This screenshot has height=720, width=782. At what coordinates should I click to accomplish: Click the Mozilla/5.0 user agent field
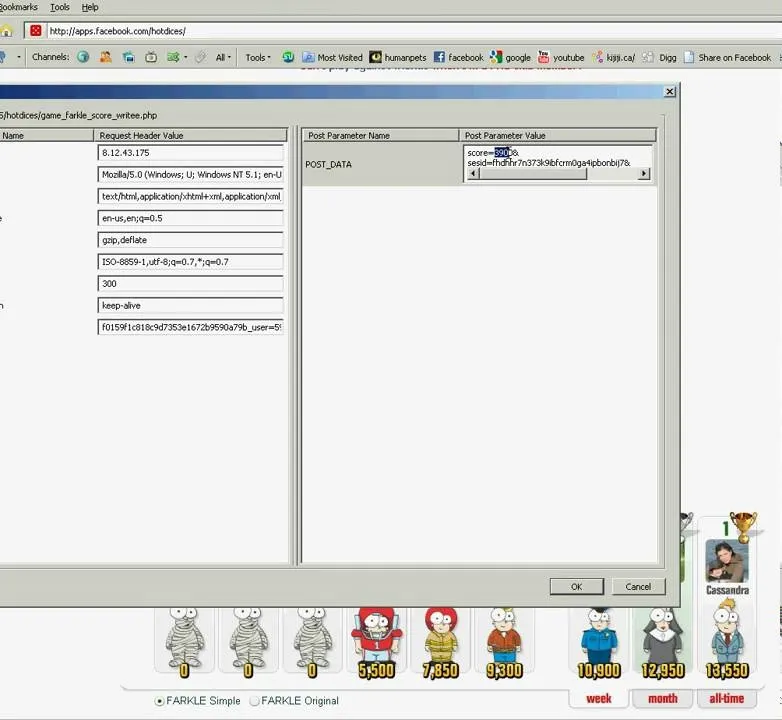coord(191,175)
